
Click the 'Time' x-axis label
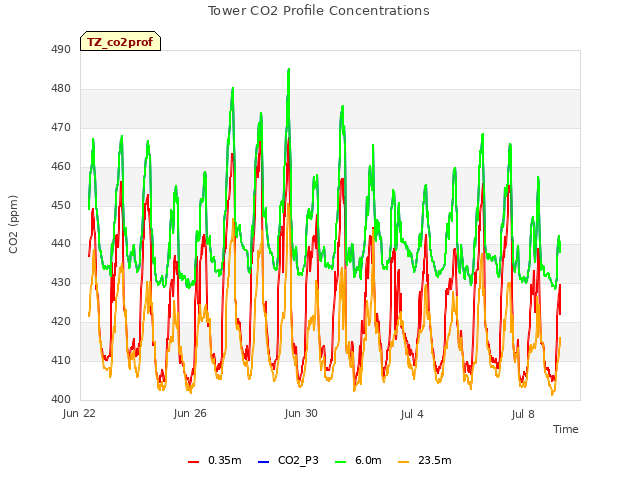565,429
